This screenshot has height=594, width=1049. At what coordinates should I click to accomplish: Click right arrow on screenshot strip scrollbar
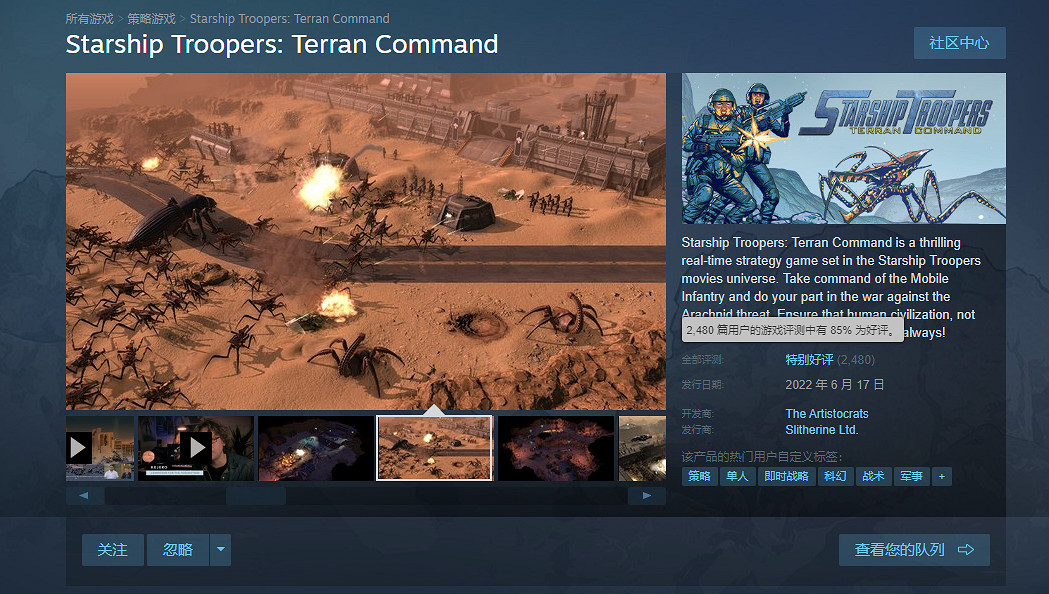tap(646, 496)
